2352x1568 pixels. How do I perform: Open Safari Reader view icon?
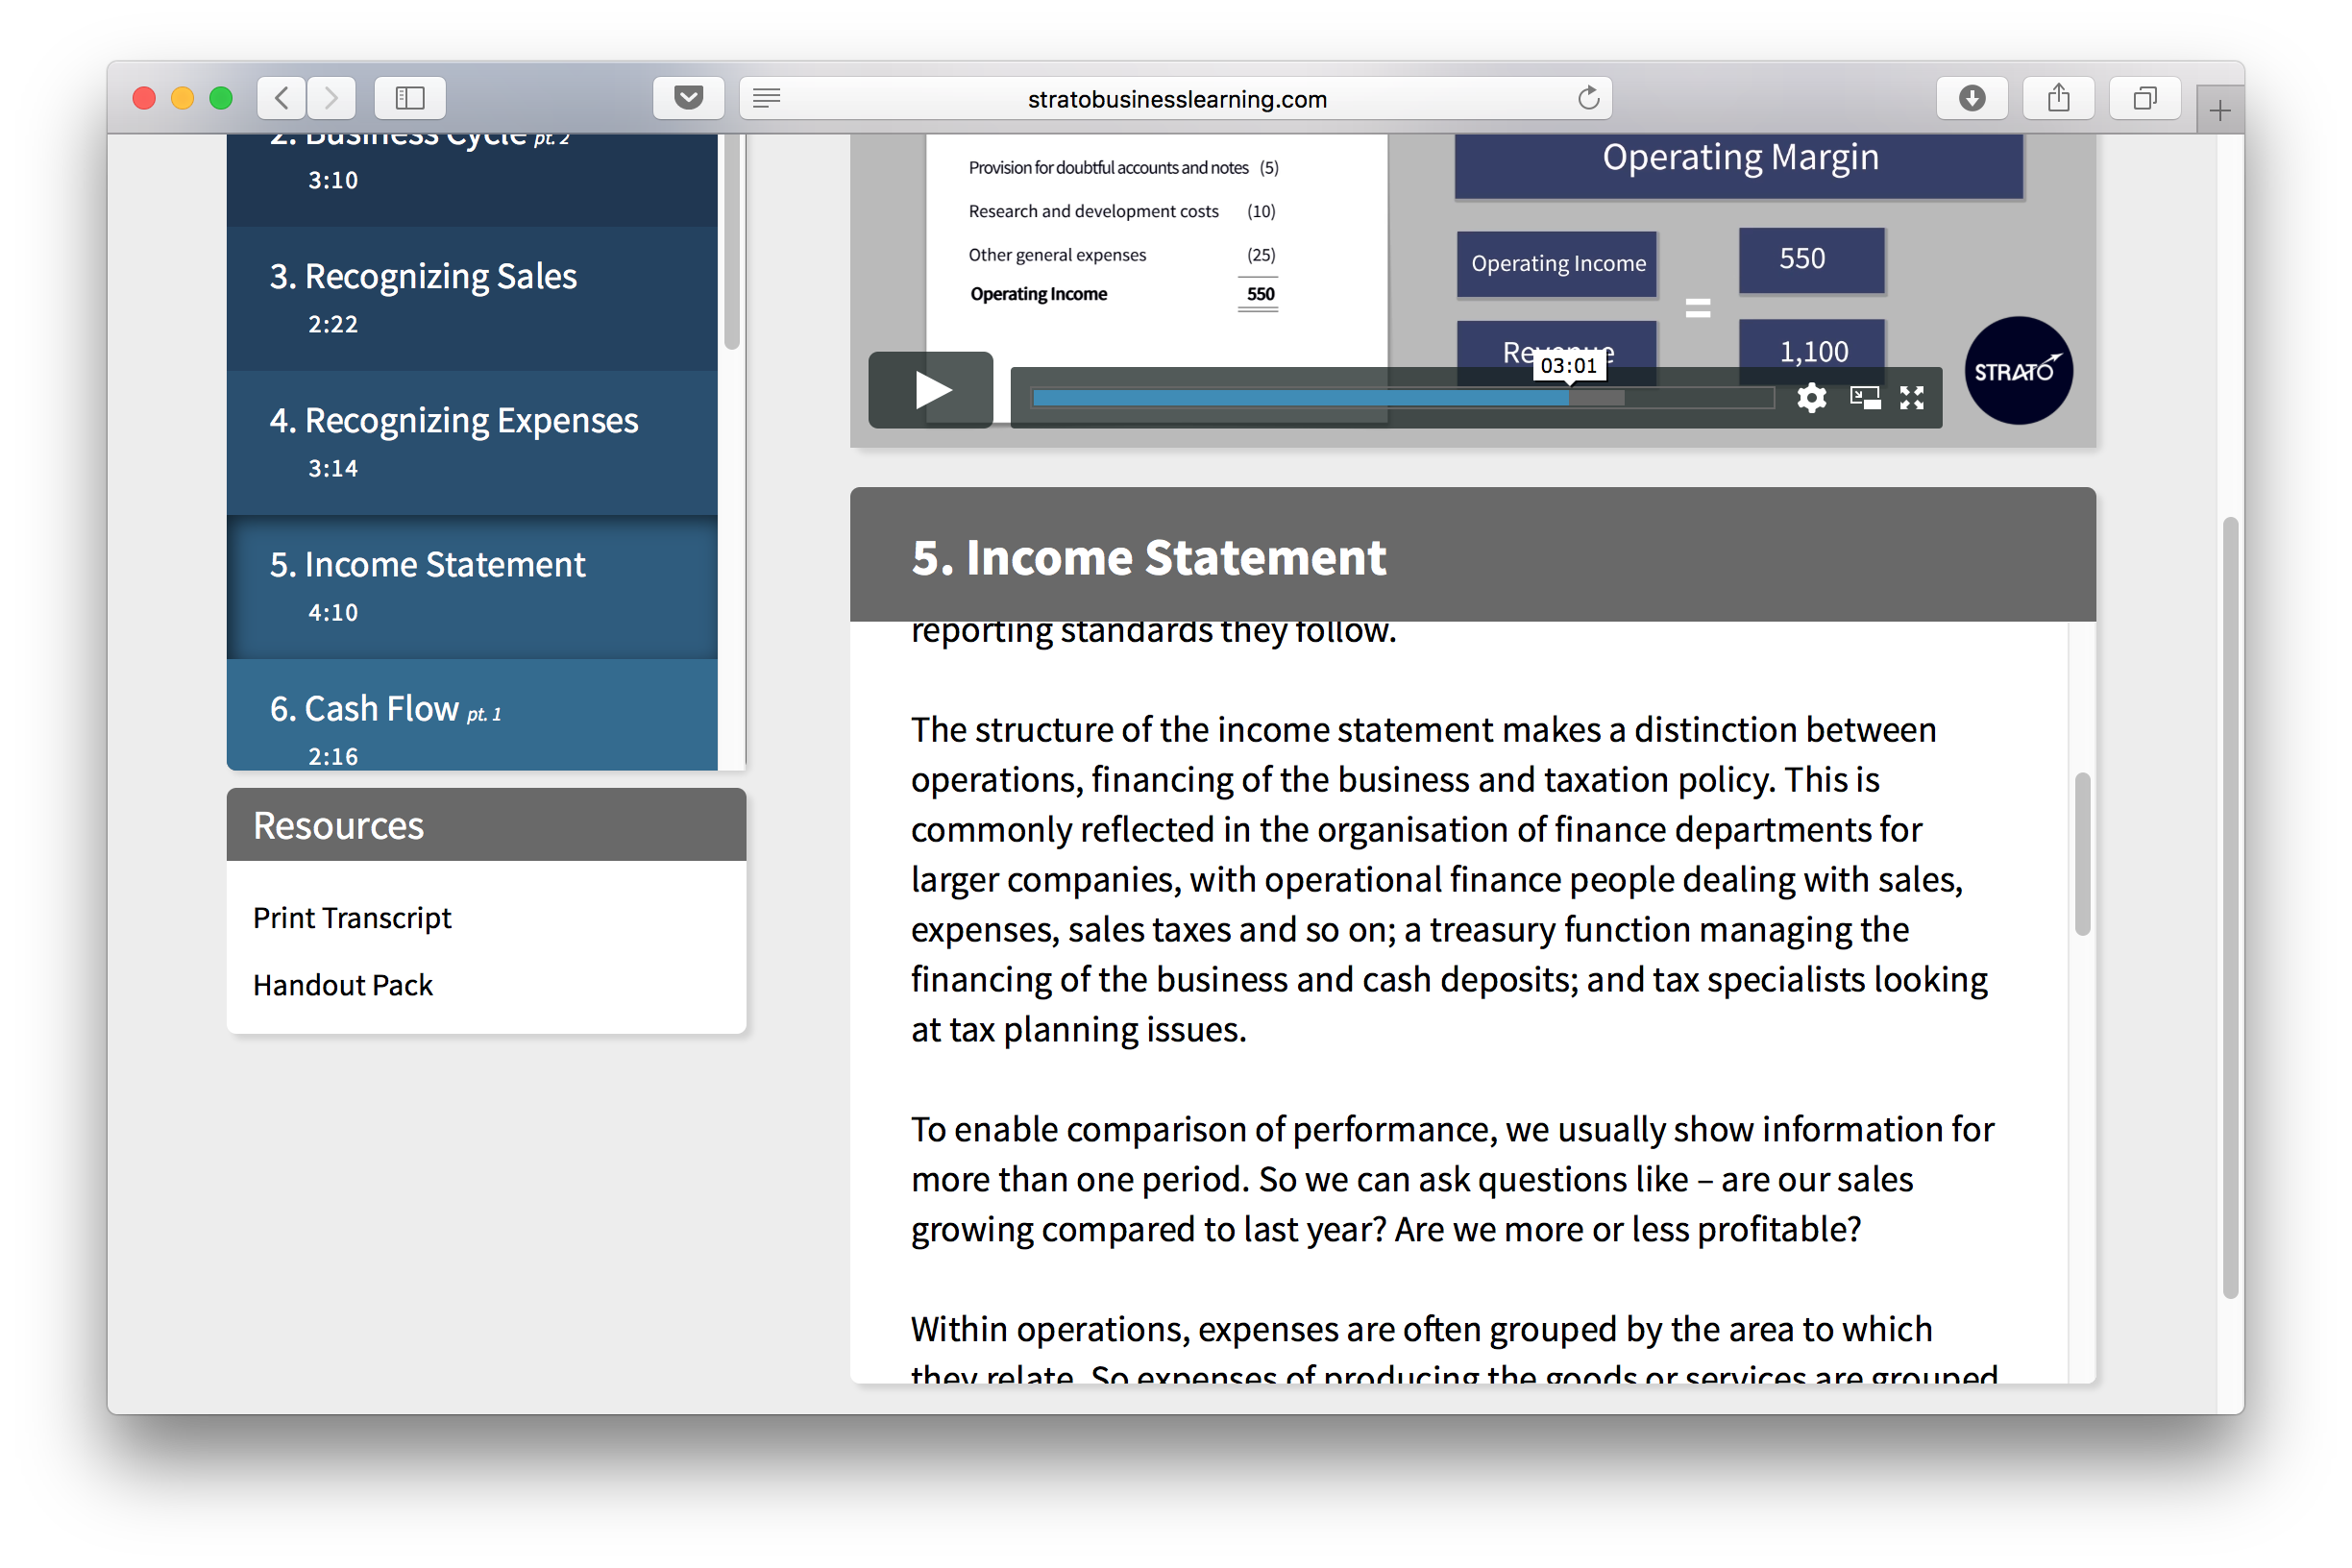coord(767,98)
